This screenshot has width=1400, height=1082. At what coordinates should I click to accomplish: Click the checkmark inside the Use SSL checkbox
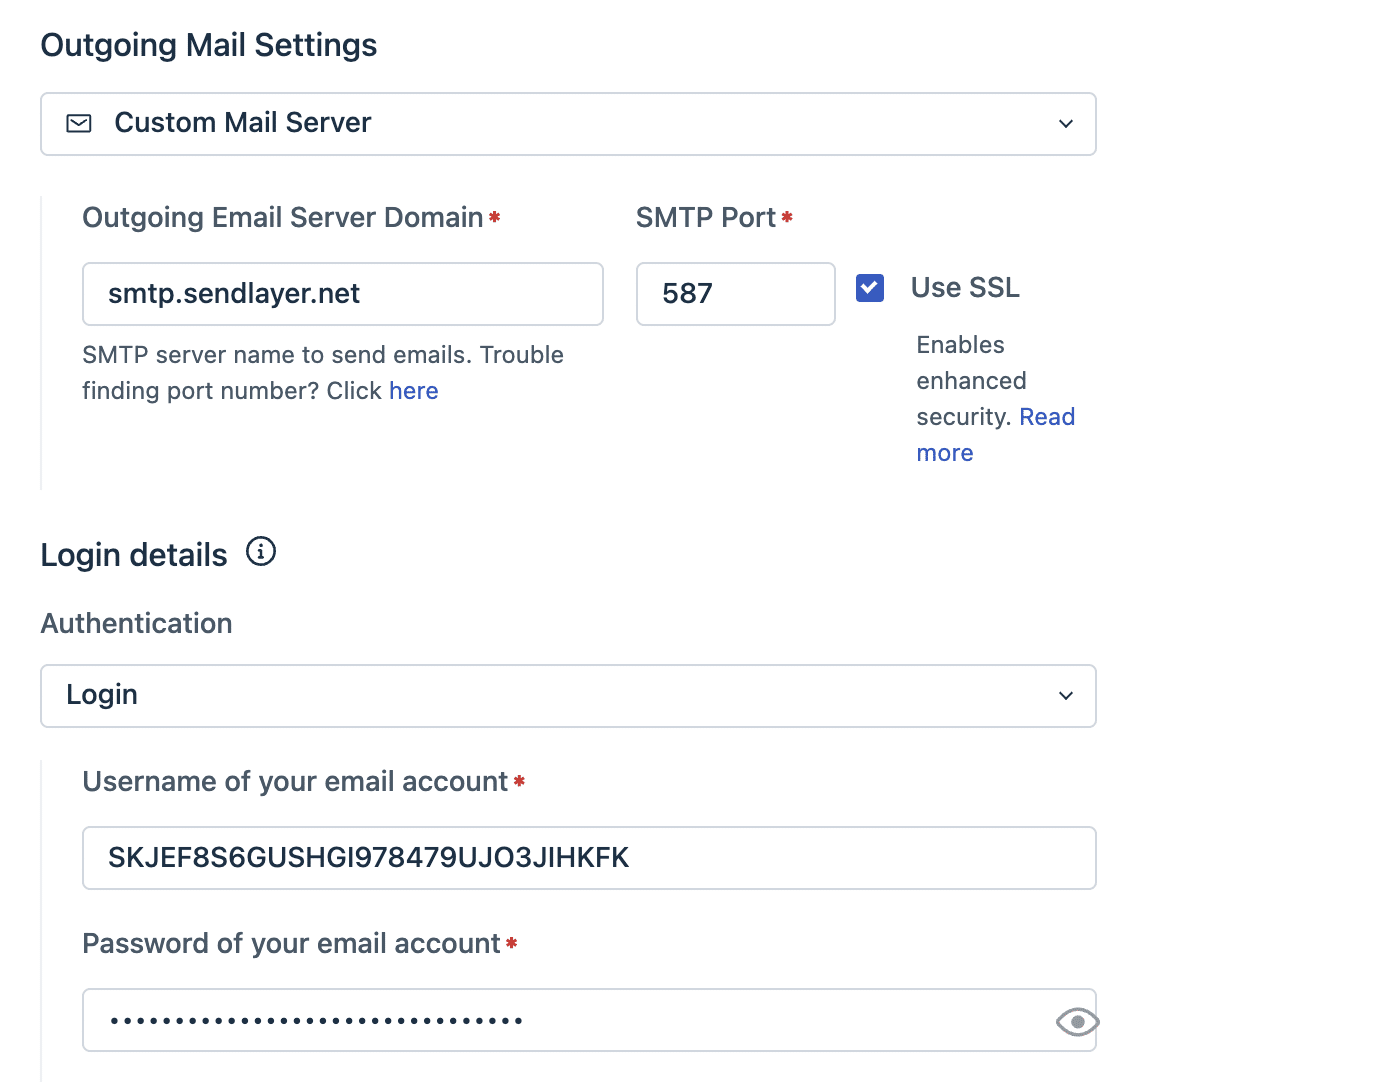869,287
